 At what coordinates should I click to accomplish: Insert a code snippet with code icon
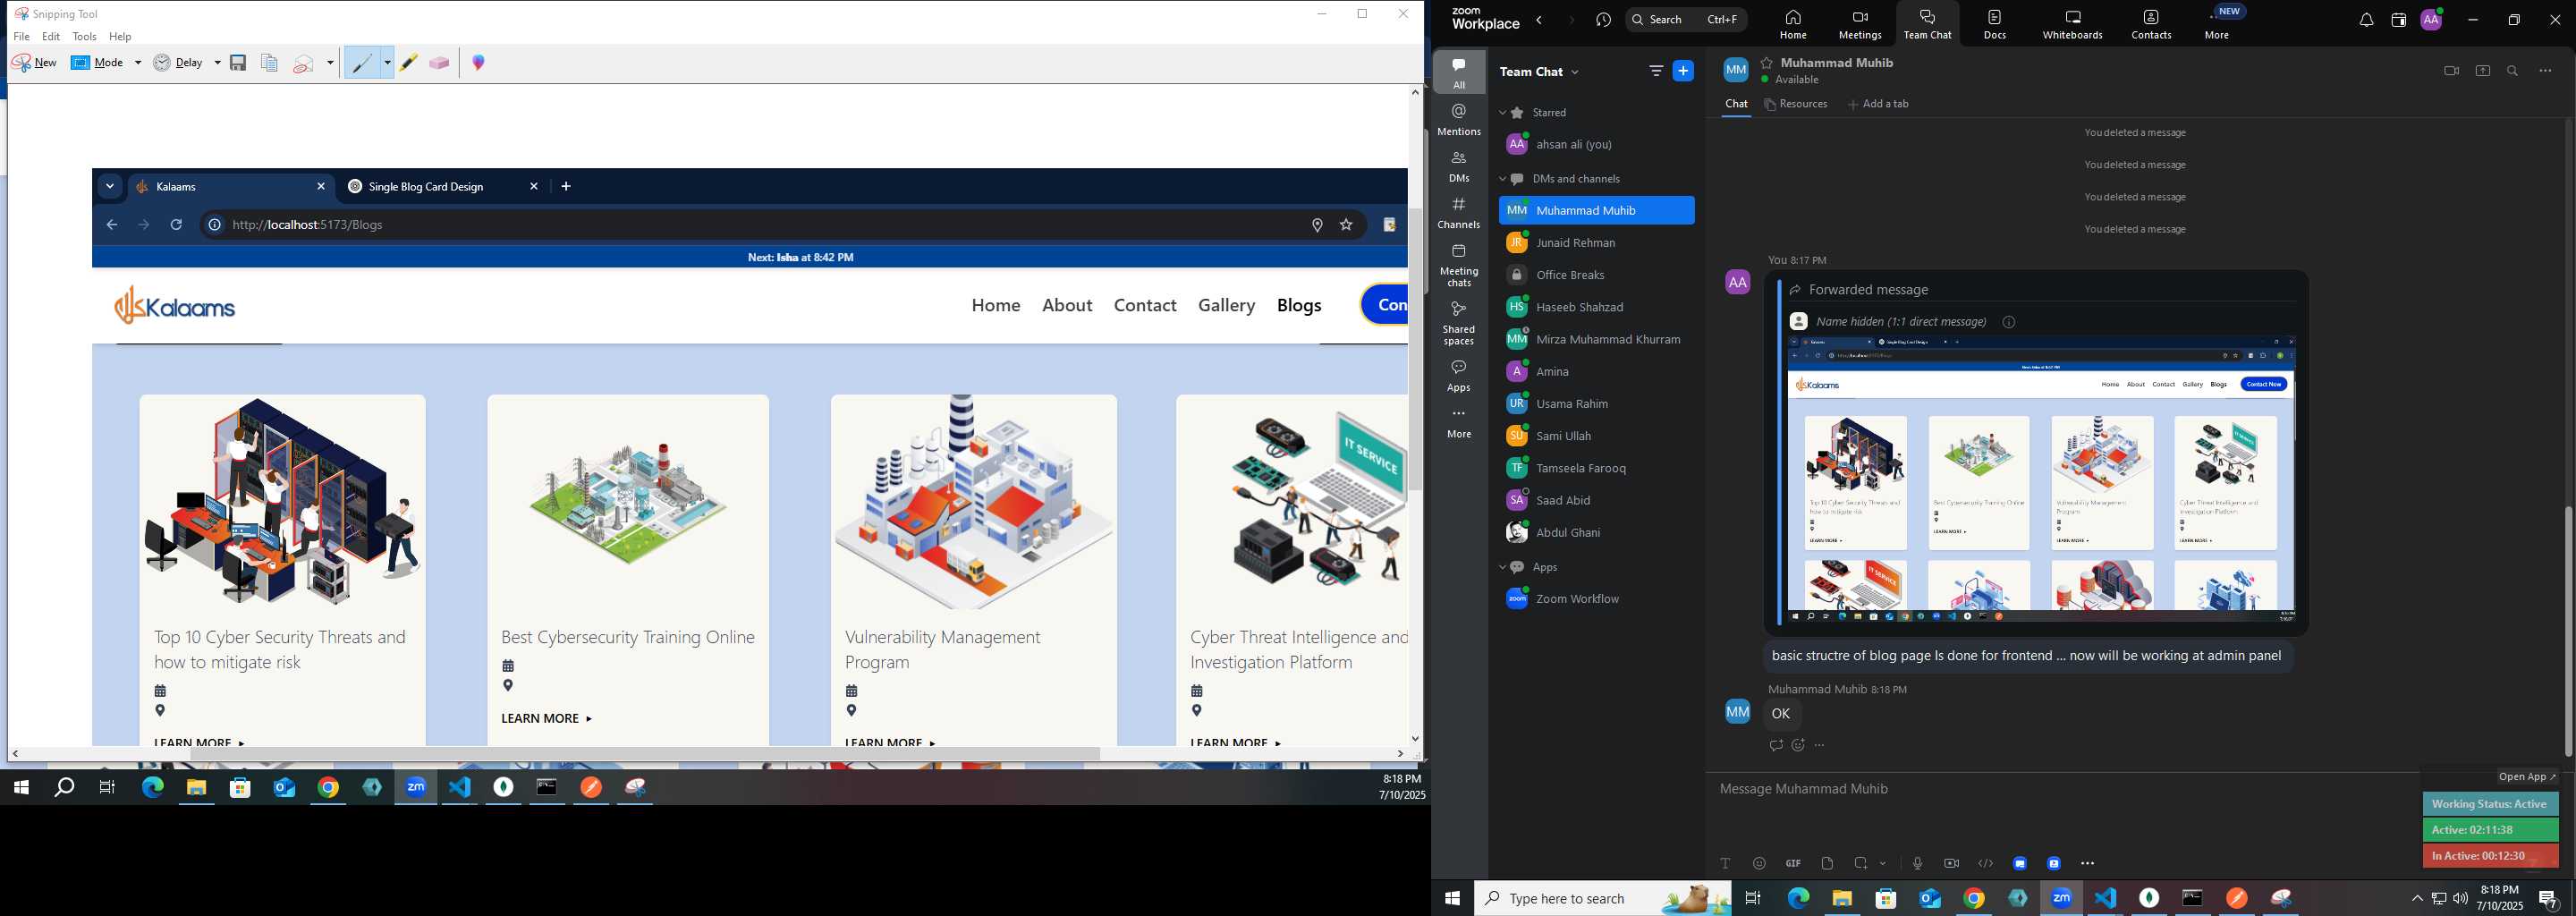point(1985,864)
